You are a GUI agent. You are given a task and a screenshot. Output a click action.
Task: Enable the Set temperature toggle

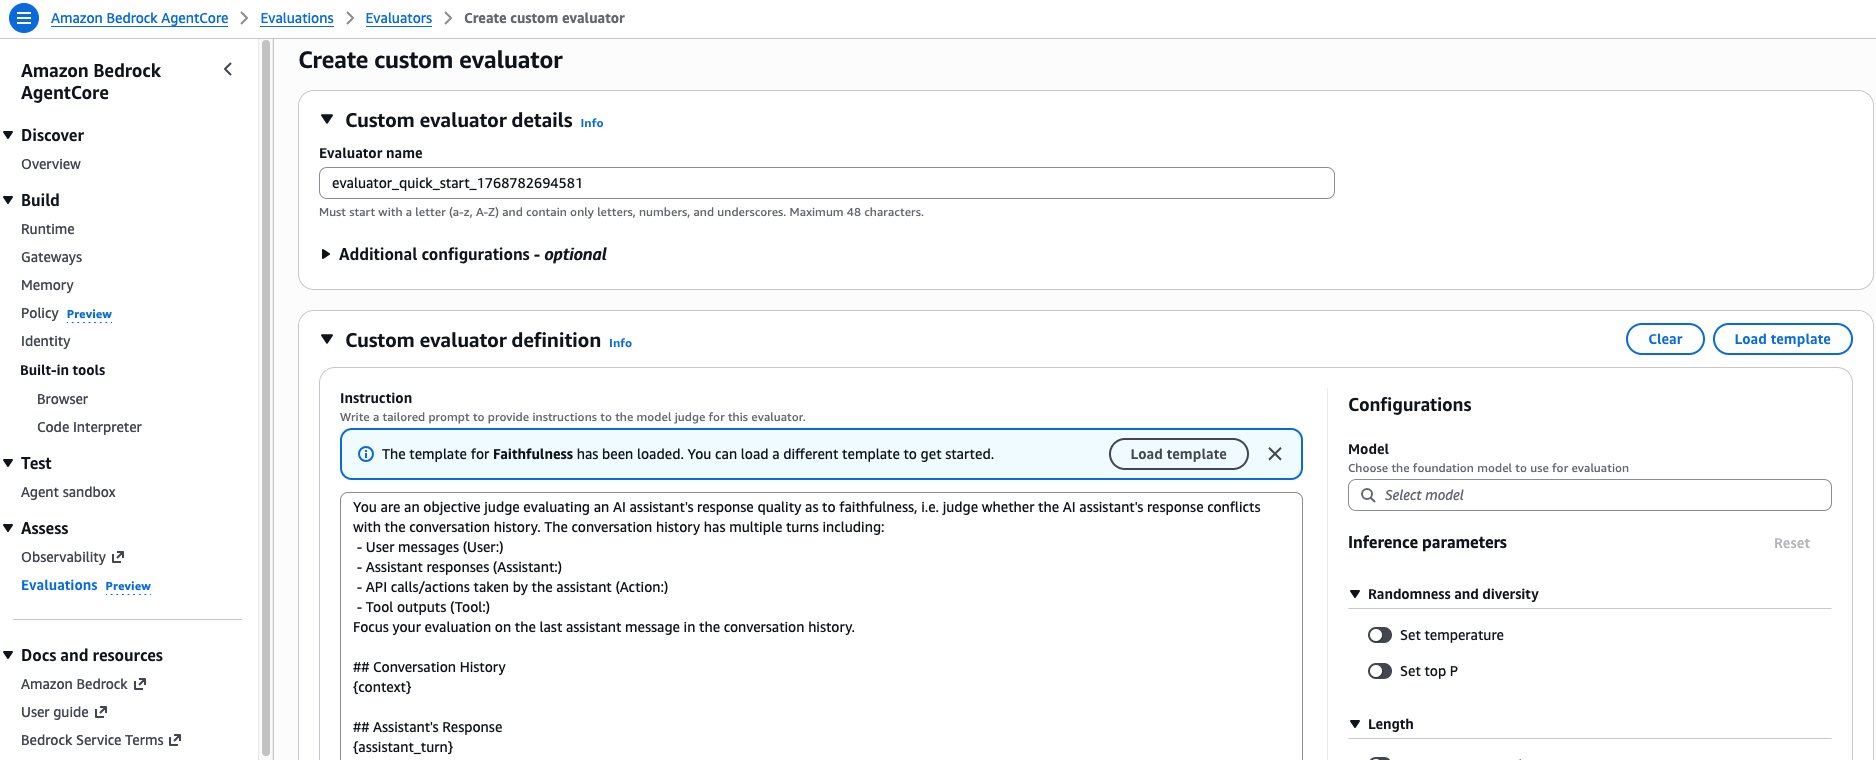(x=1380, y=635)
